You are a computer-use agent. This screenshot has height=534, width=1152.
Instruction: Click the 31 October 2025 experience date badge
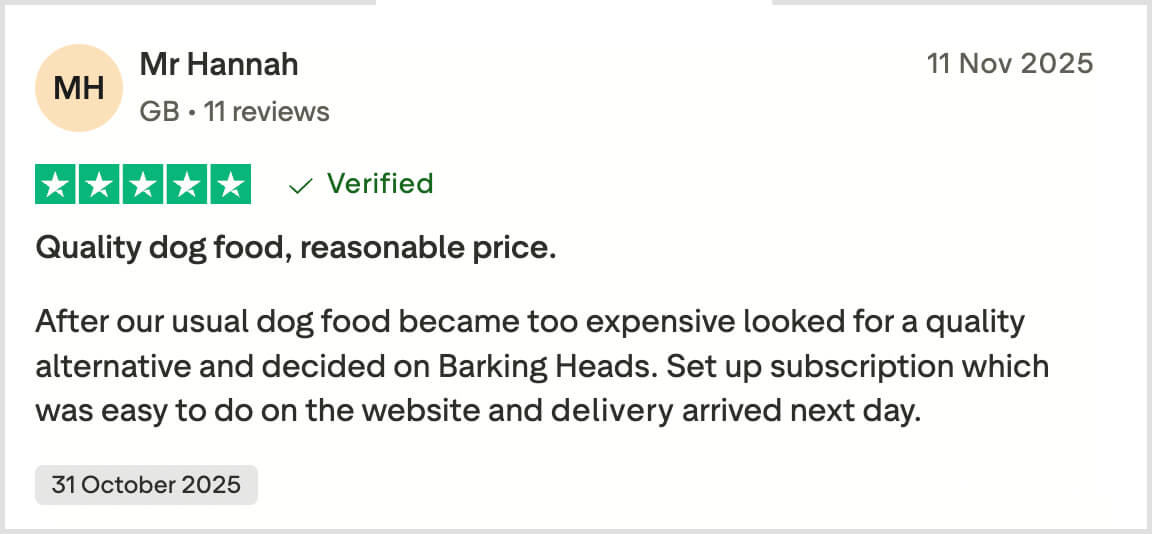tap(146, 485)
